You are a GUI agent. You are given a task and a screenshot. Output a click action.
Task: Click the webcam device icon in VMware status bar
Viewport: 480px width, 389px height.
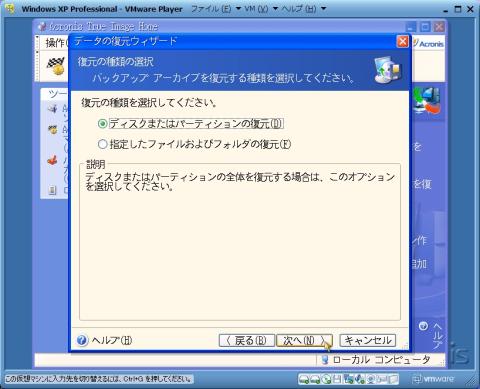click(x=370, y=379)
